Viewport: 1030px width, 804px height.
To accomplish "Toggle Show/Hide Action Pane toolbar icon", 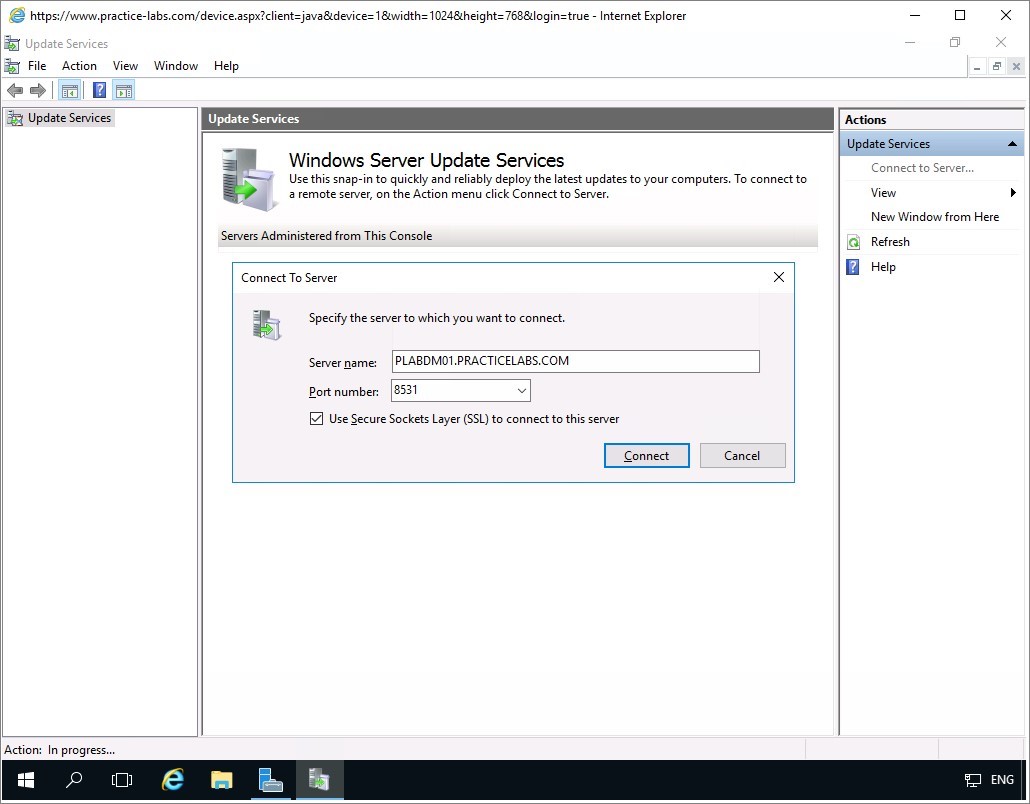I will coord(123,91).
